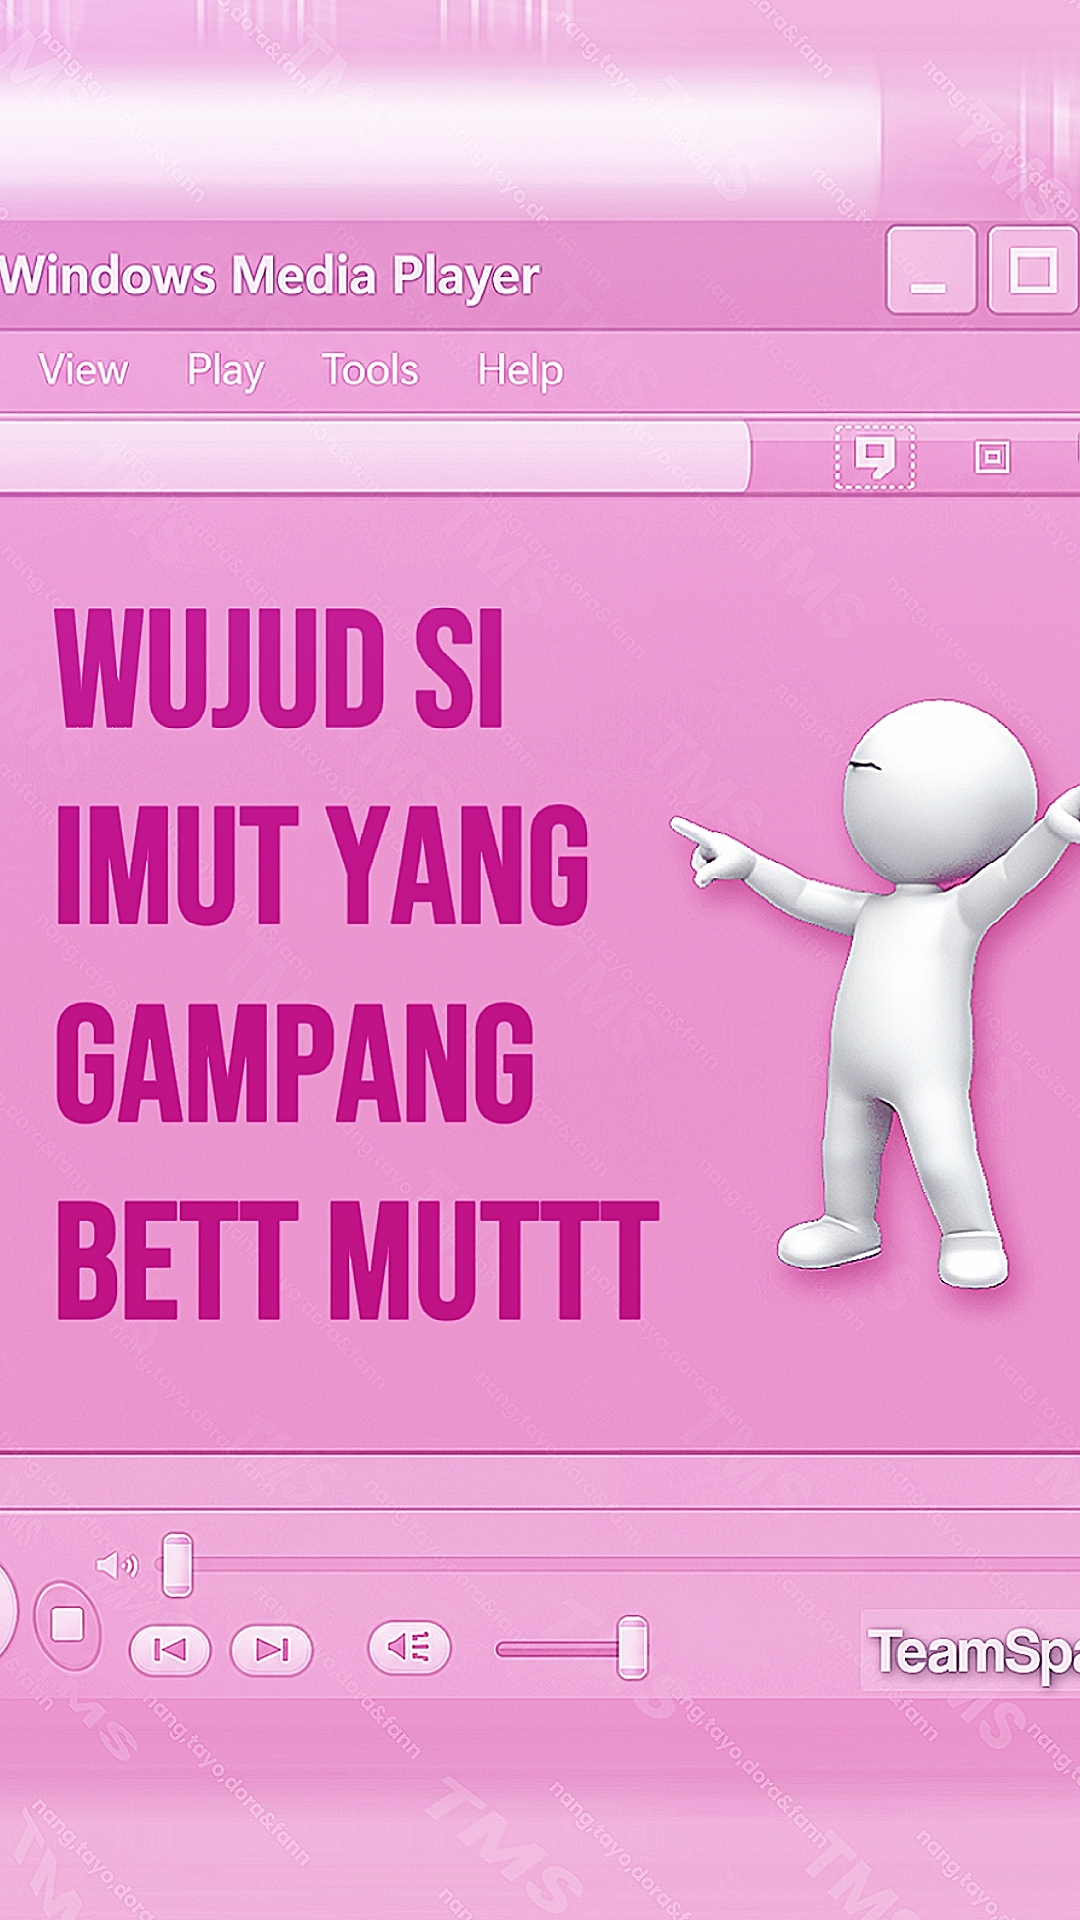Click the small nested squares icon

pos(992,457)
